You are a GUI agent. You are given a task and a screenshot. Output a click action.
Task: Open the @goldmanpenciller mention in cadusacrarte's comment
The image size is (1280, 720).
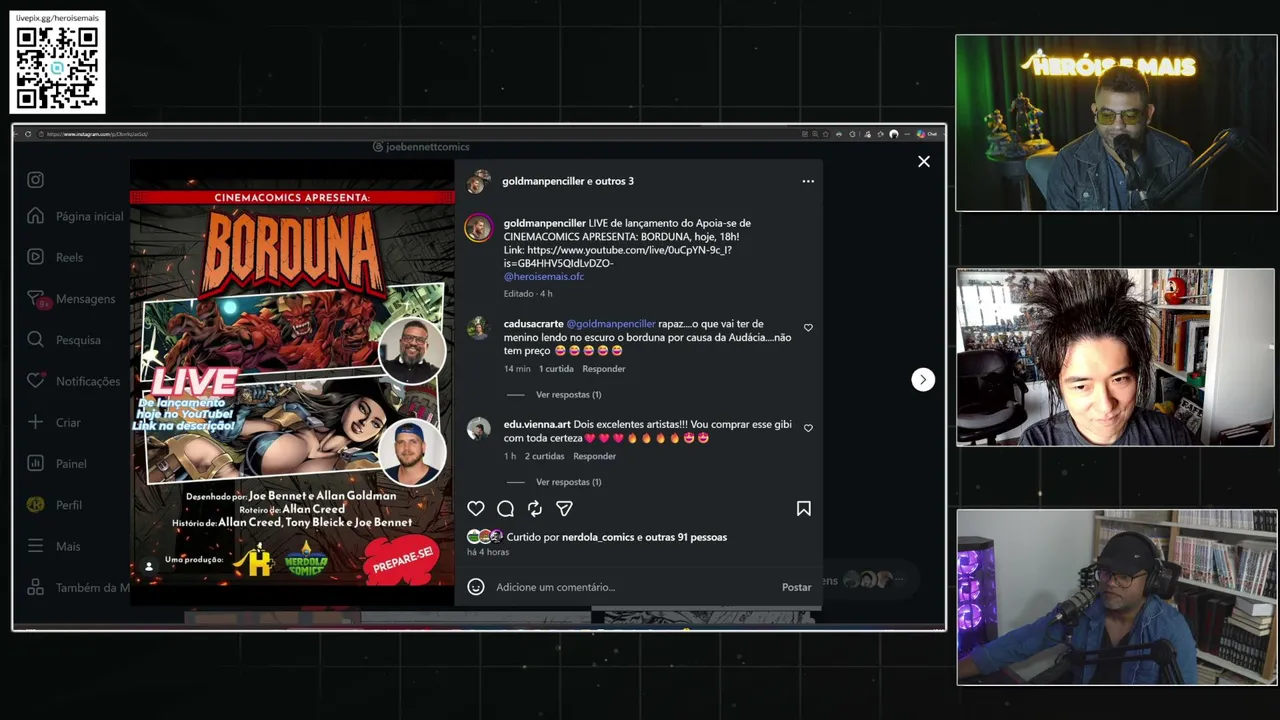point(611,324)
